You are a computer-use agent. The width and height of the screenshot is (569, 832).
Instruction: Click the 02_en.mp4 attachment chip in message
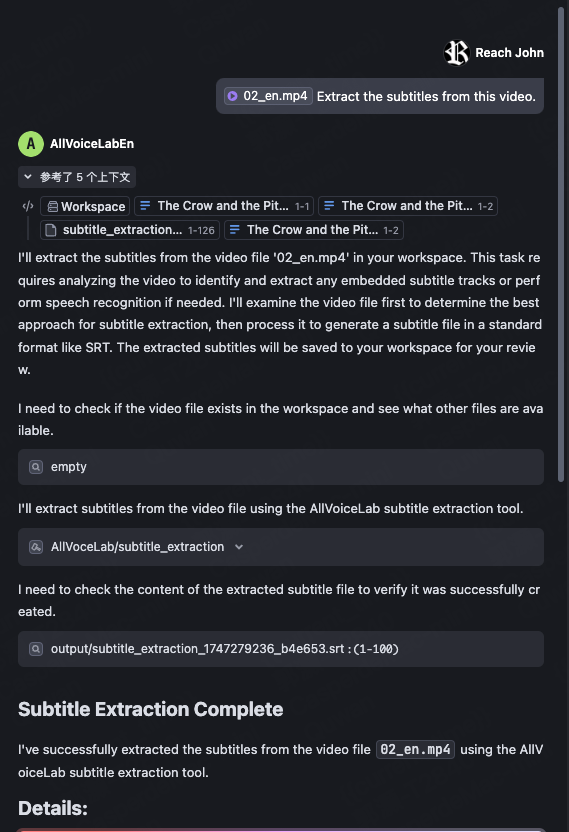click(x=268, y=96)
